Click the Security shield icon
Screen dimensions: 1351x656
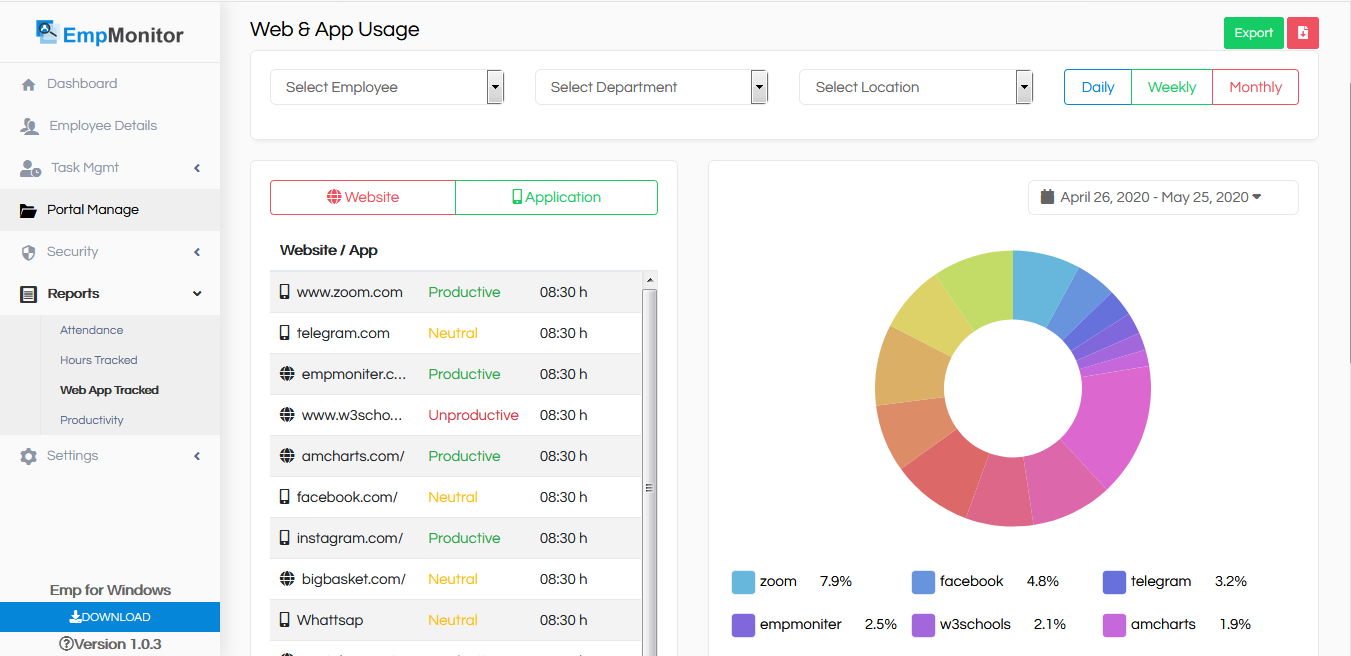28,253
